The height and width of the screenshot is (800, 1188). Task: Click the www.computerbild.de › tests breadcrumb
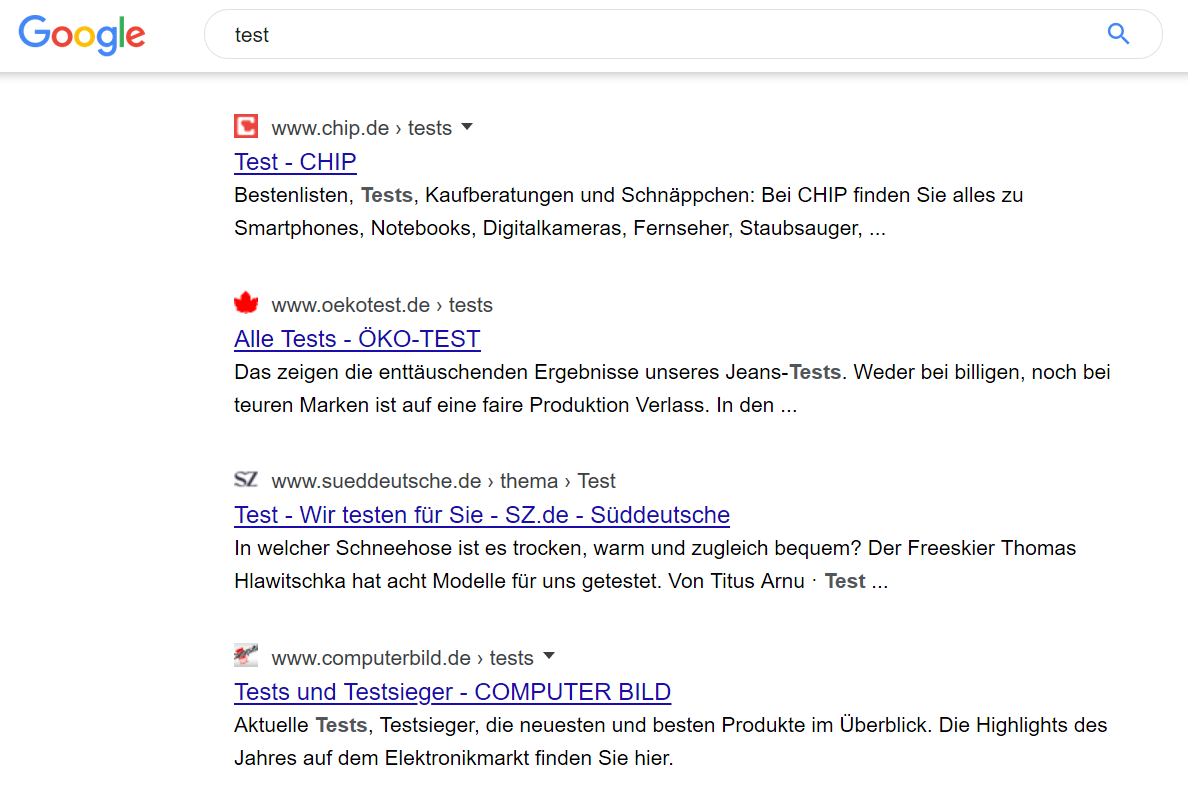(x=402, y=658)
